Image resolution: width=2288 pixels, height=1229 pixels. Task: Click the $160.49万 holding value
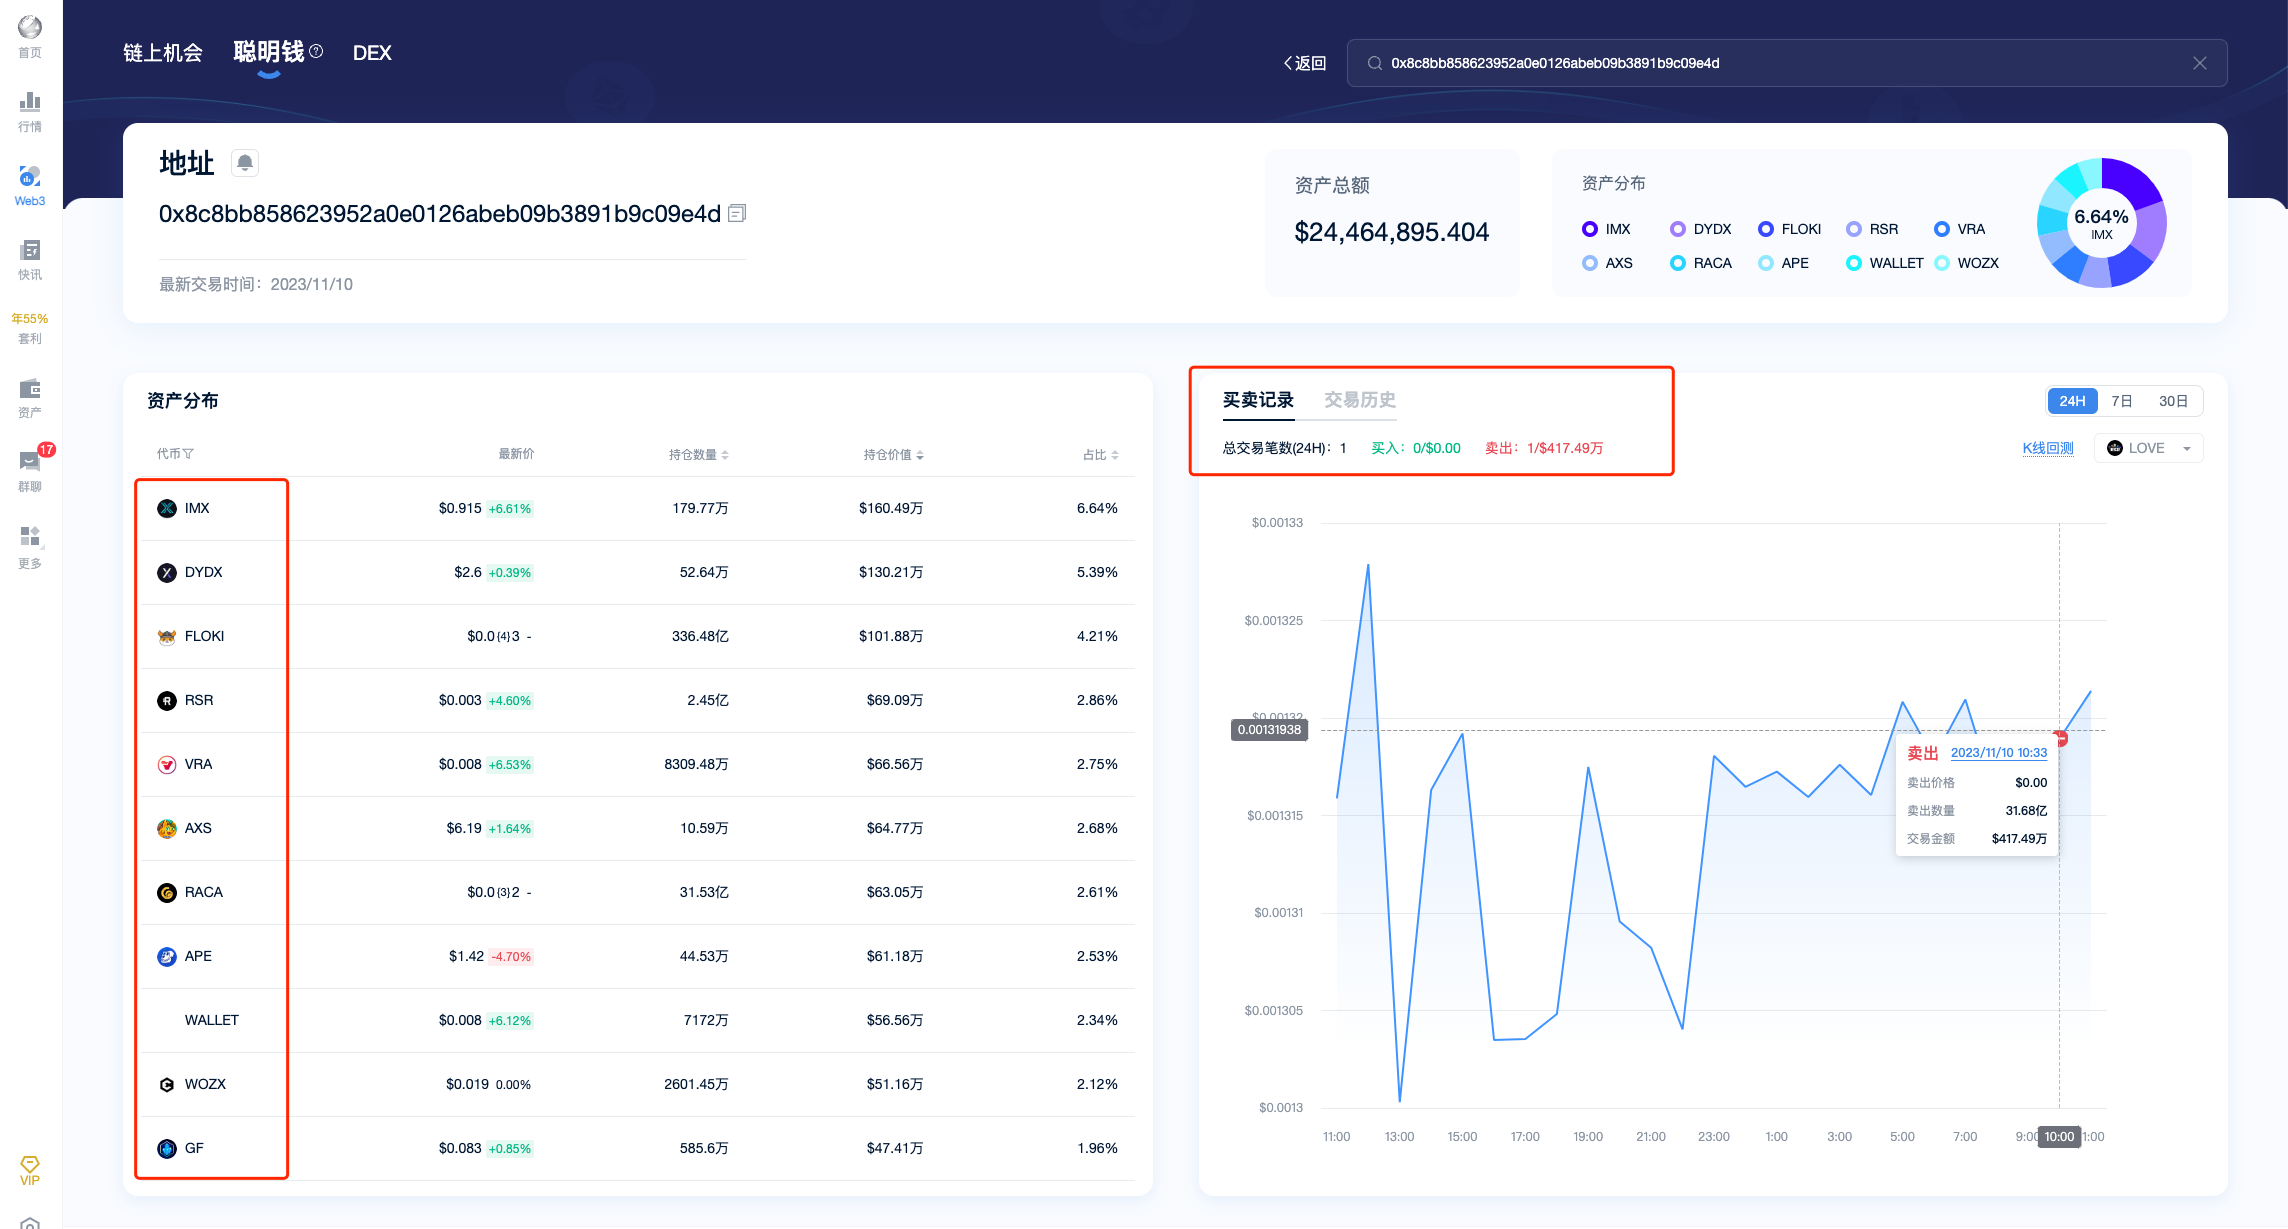tap(891, 508)
